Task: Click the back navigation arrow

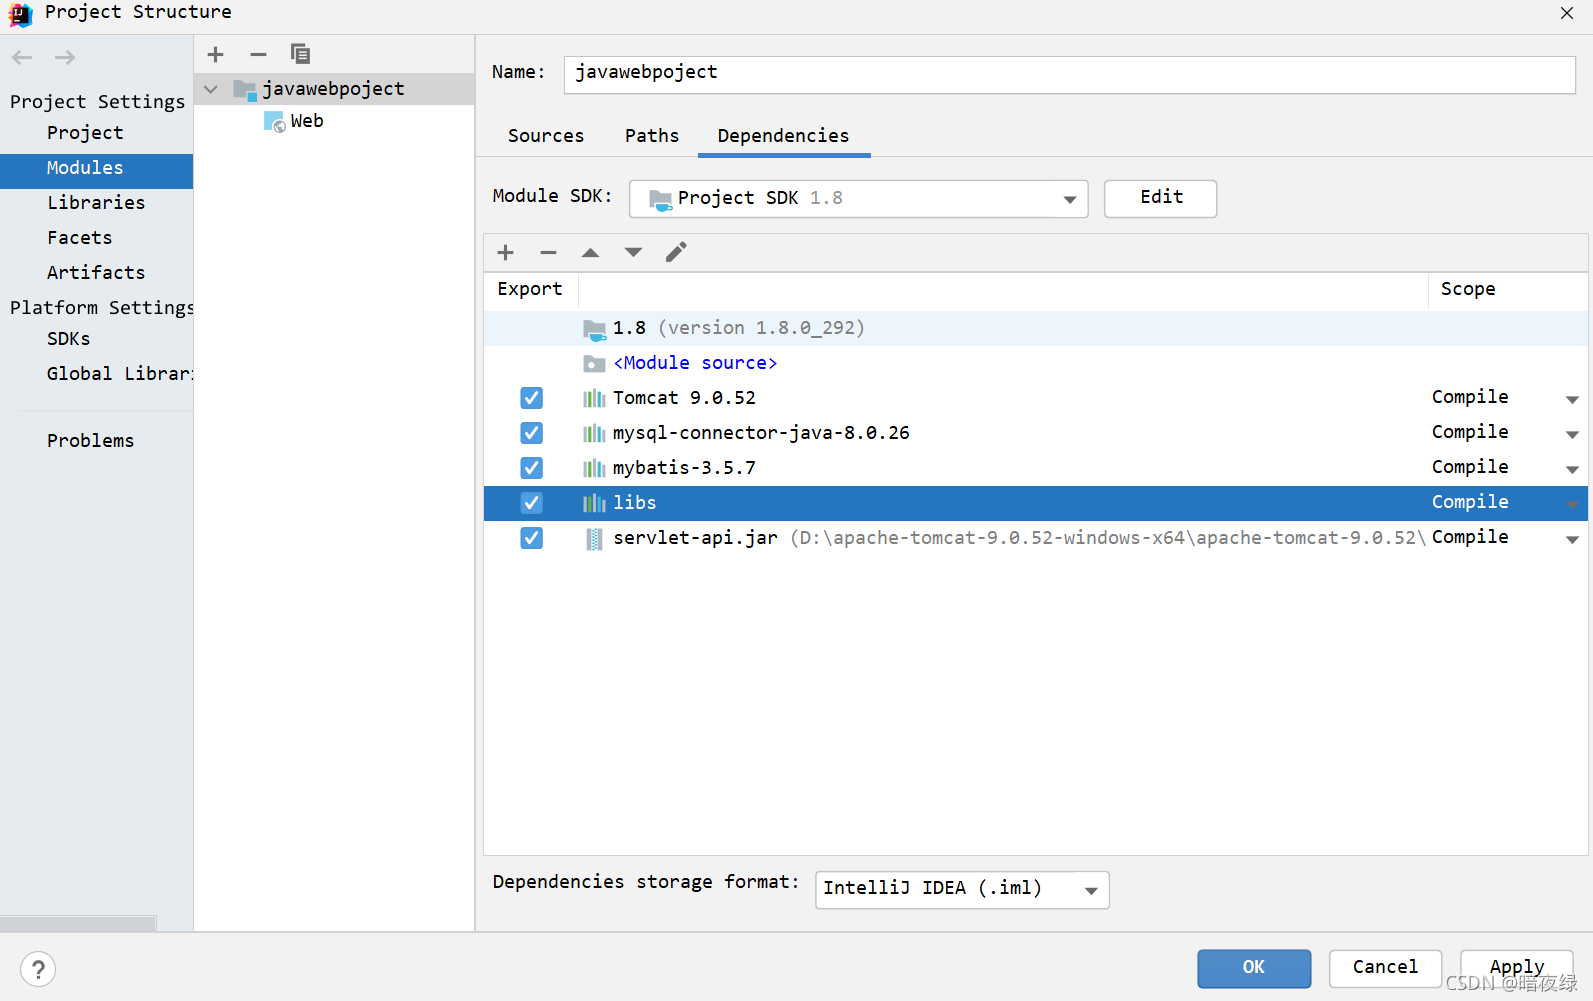Action: (22, 58)
